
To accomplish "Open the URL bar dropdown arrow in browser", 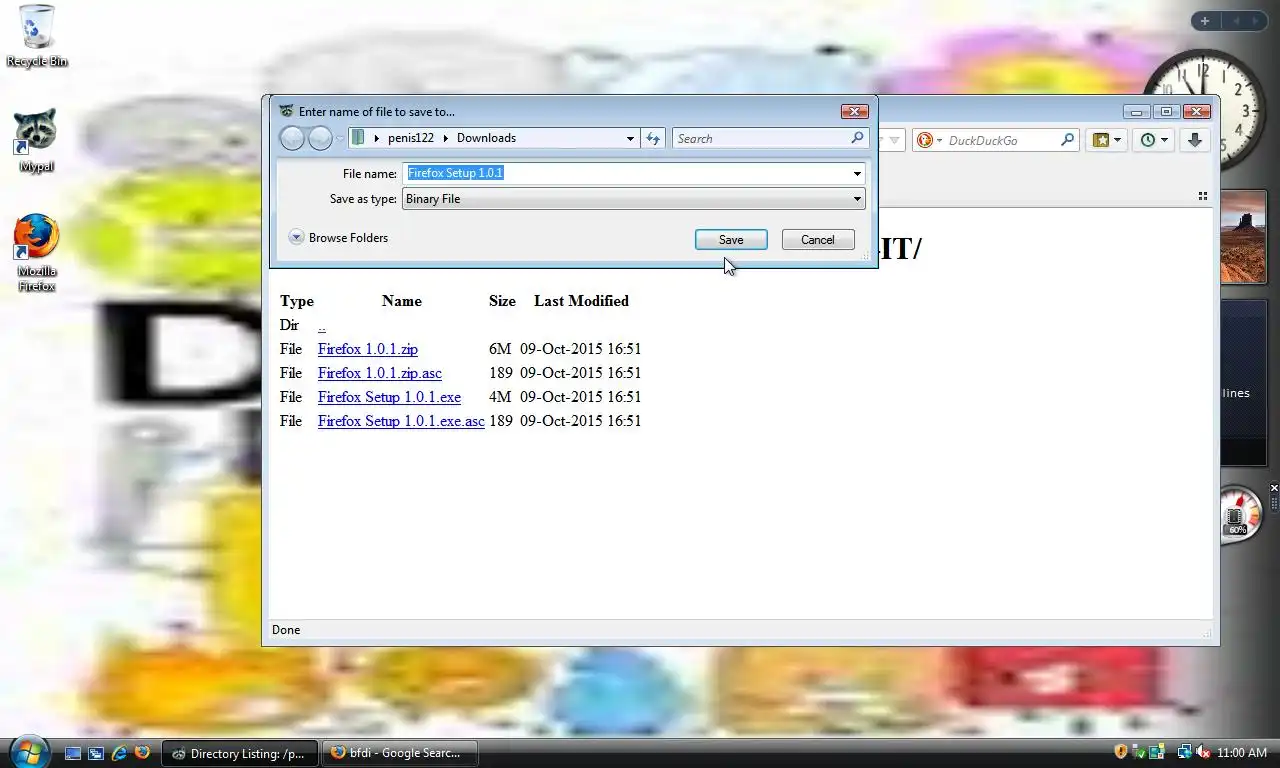I will [895, 140].
